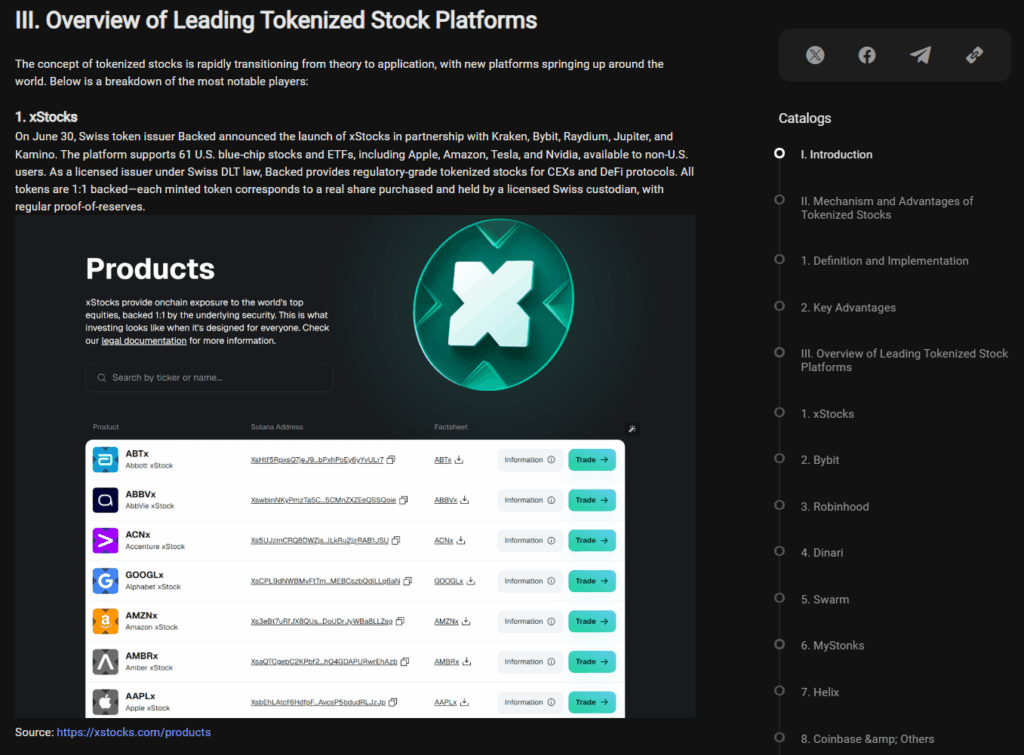The image size is (1024, 755).
Task: Trade Accenture ACNx xStock
Action: pos(592,541)
